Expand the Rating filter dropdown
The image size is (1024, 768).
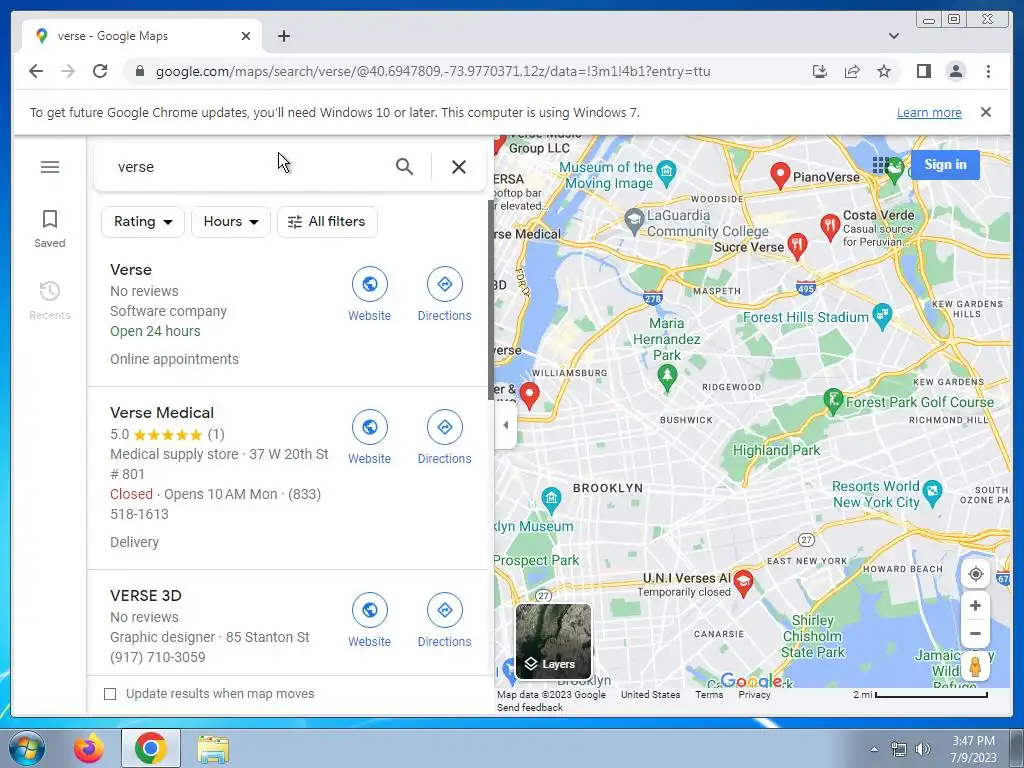click(x=142, y=221)
